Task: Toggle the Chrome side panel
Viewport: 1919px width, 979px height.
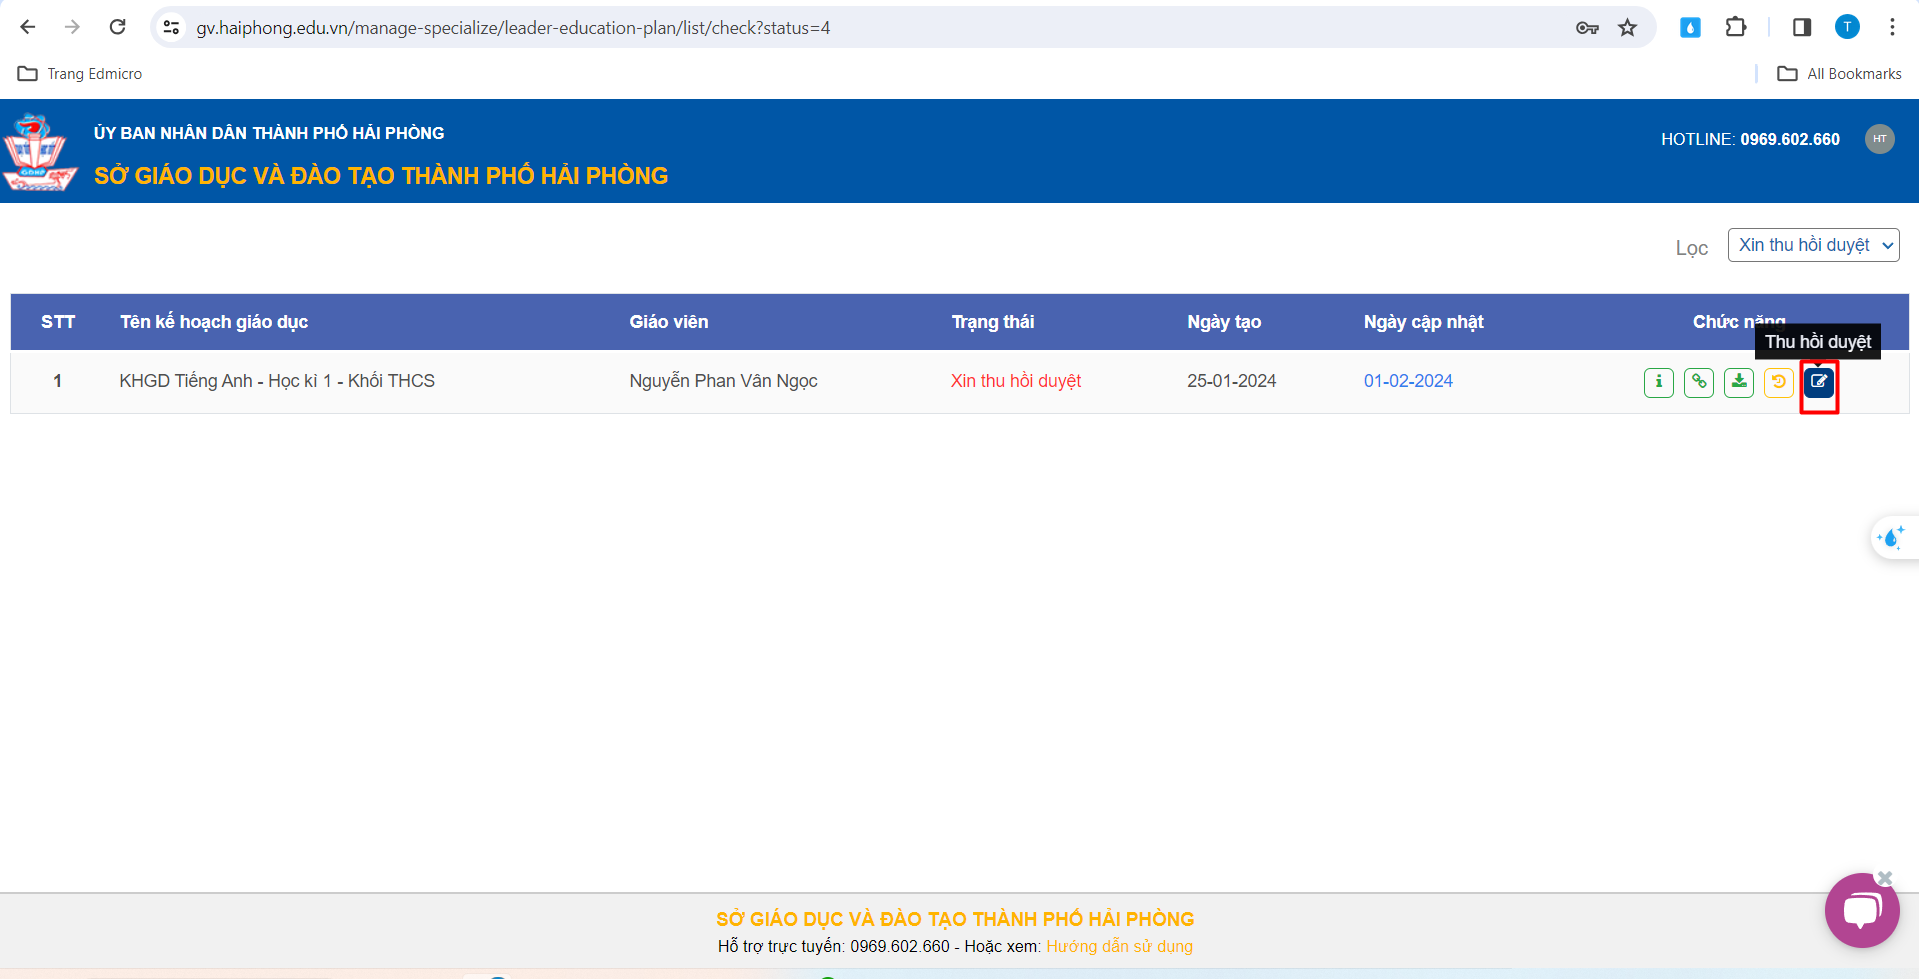Action: 1801,27
